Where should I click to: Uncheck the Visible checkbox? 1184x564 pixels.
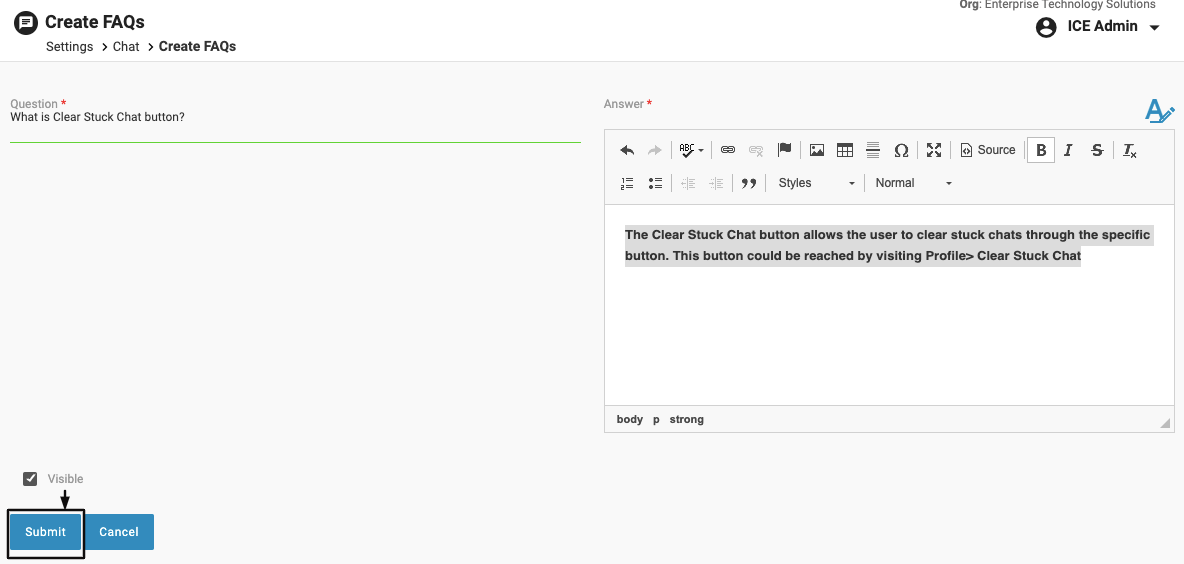tap(30, 479)
